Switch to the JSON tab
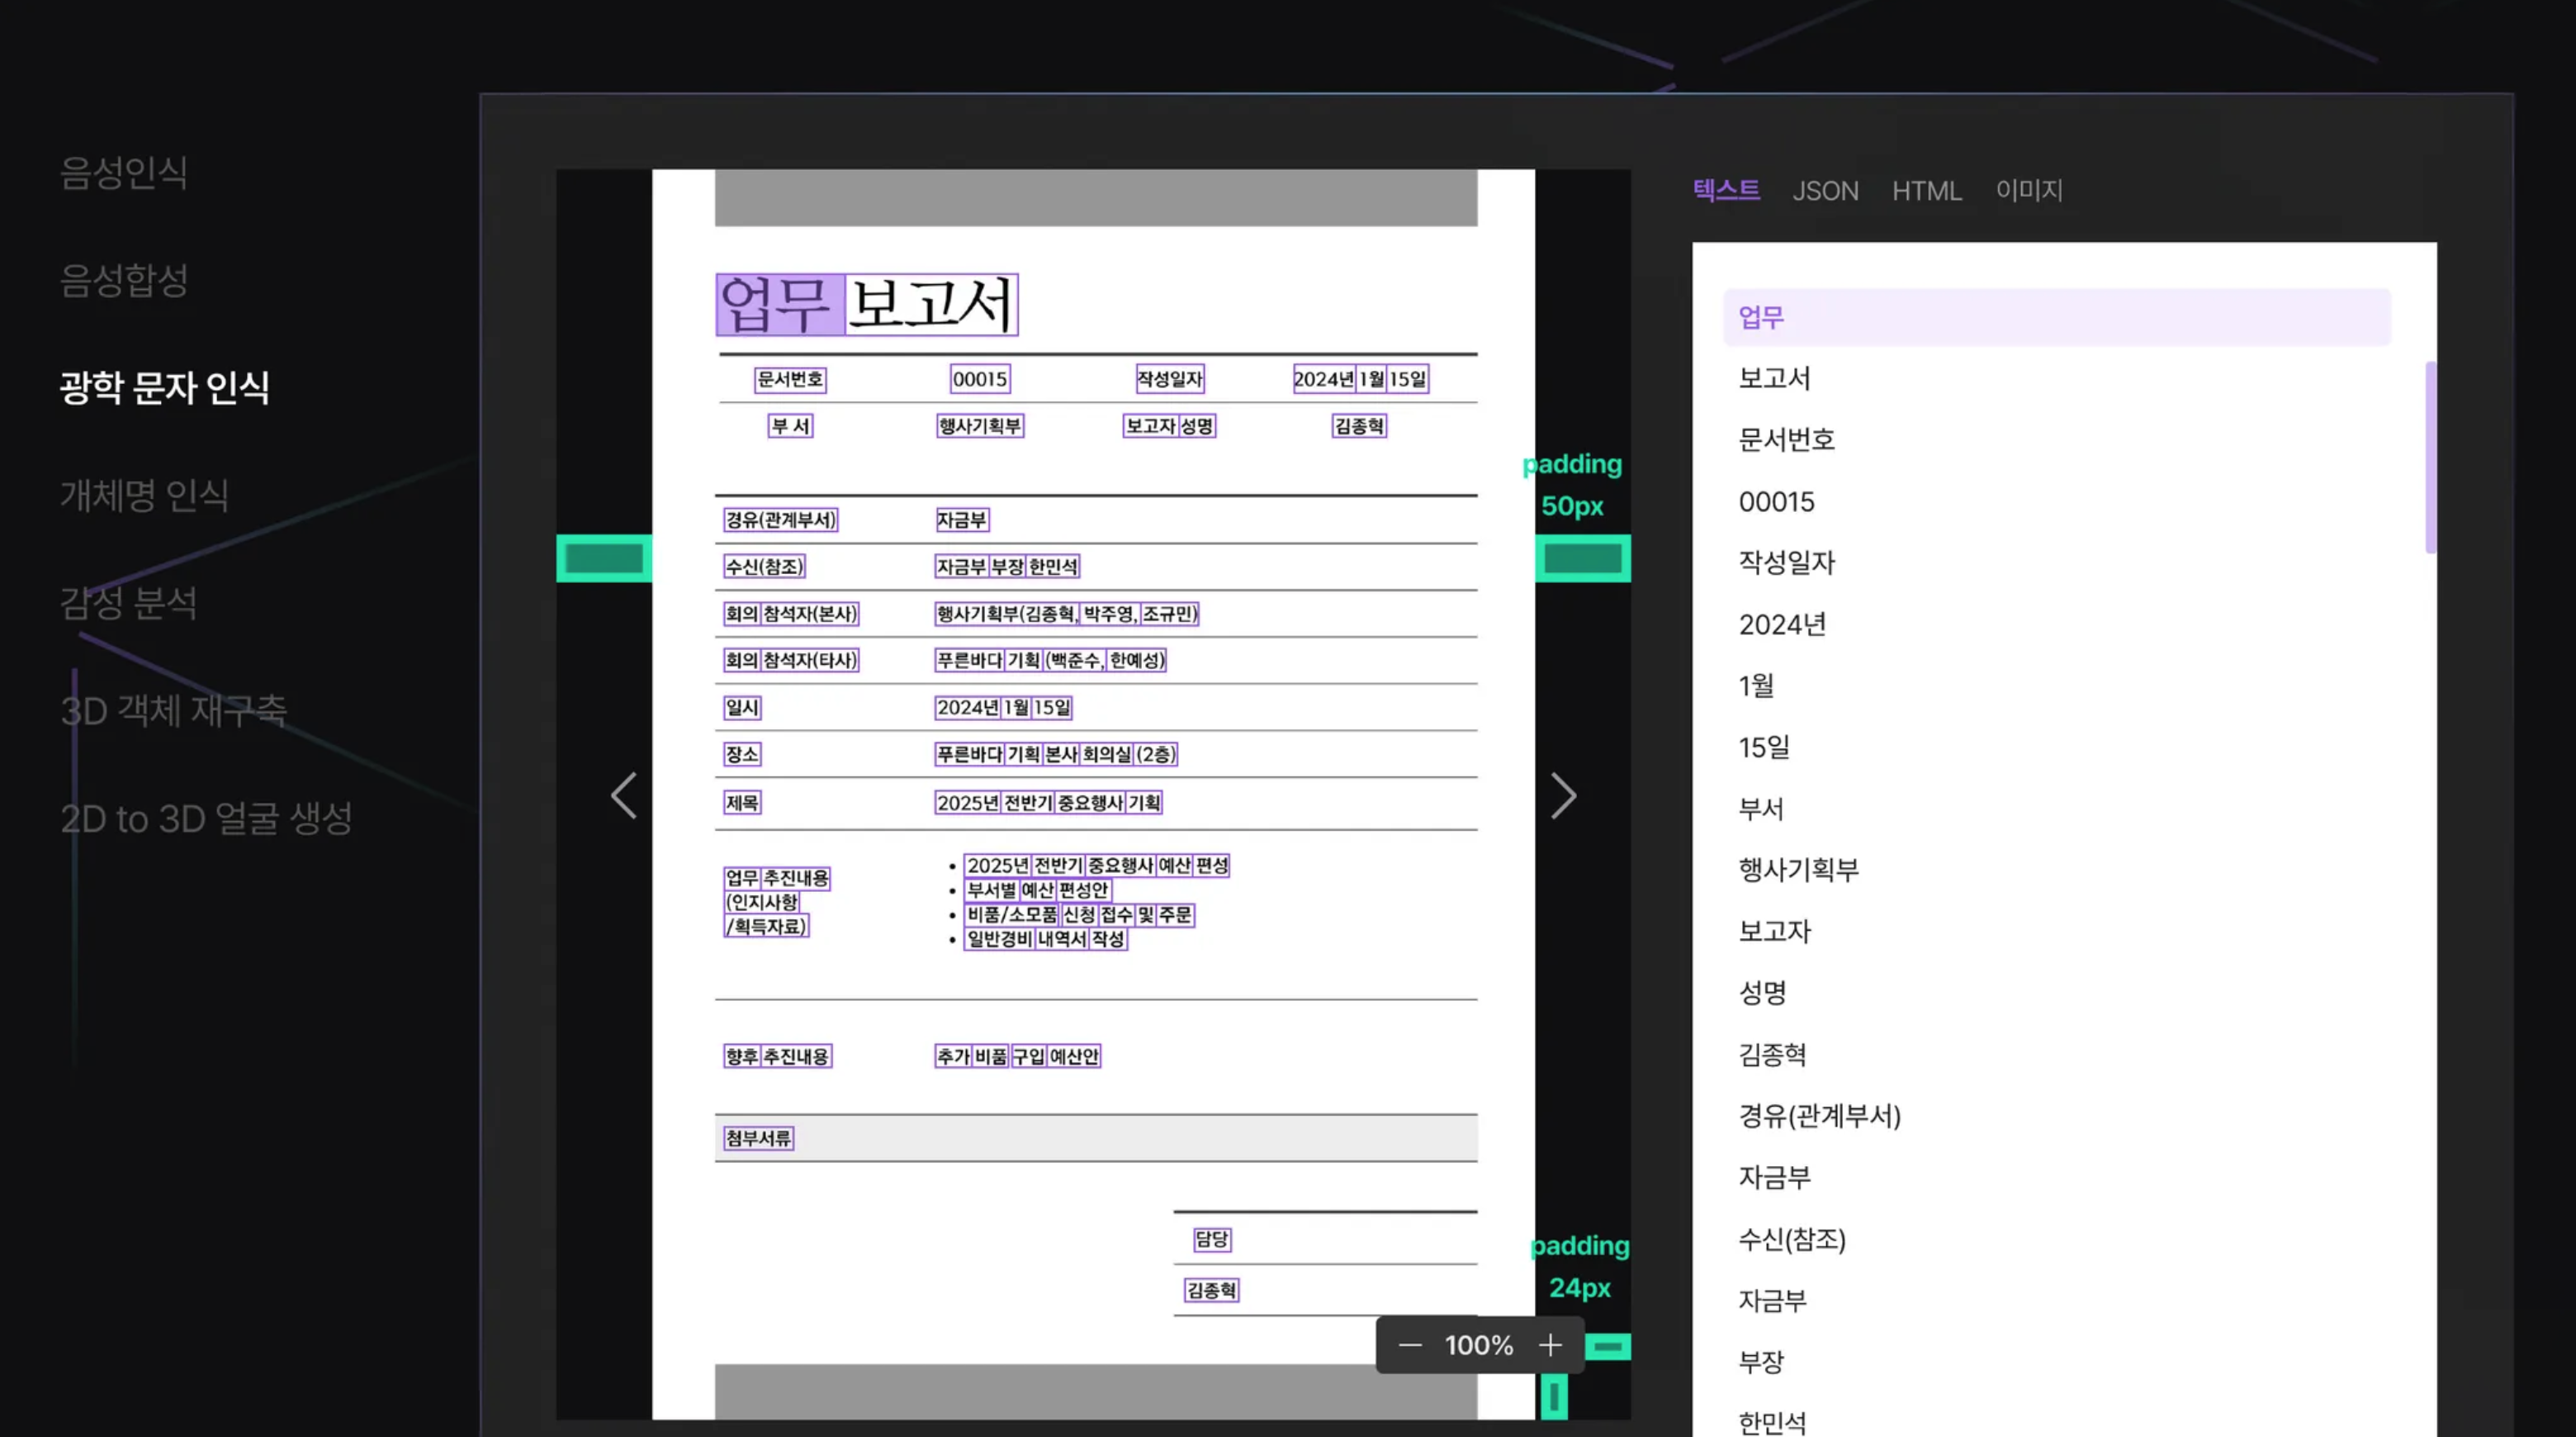2576x1437 pixels. [x=1825, y=190]
